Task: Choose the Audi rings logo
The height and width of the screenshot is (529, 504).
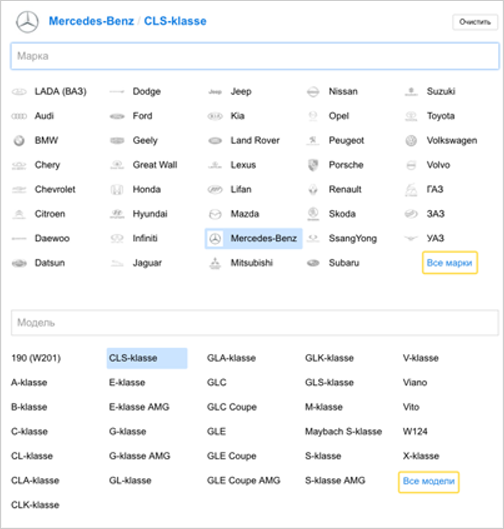Action: (x=19, y=116)
